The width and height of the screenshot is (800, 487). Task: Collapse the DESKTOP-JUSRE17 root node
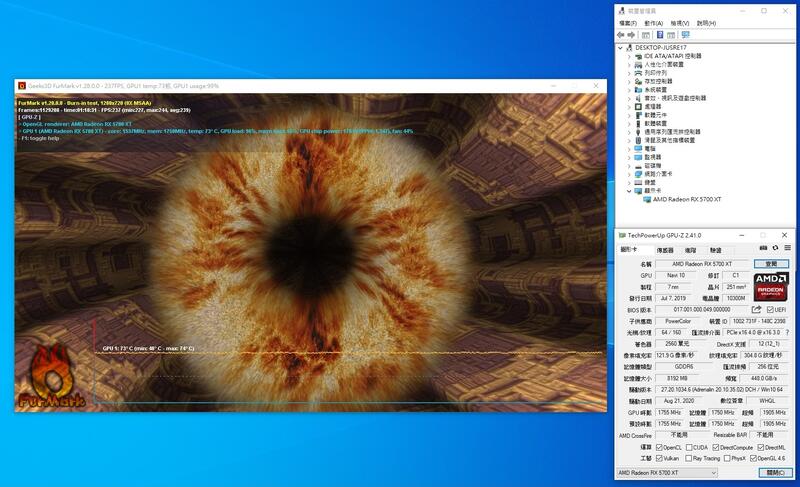click(620, 47)
